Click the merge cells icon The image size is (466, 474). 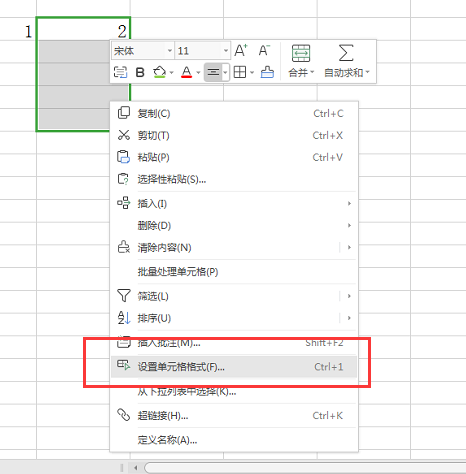coord(301,53)
